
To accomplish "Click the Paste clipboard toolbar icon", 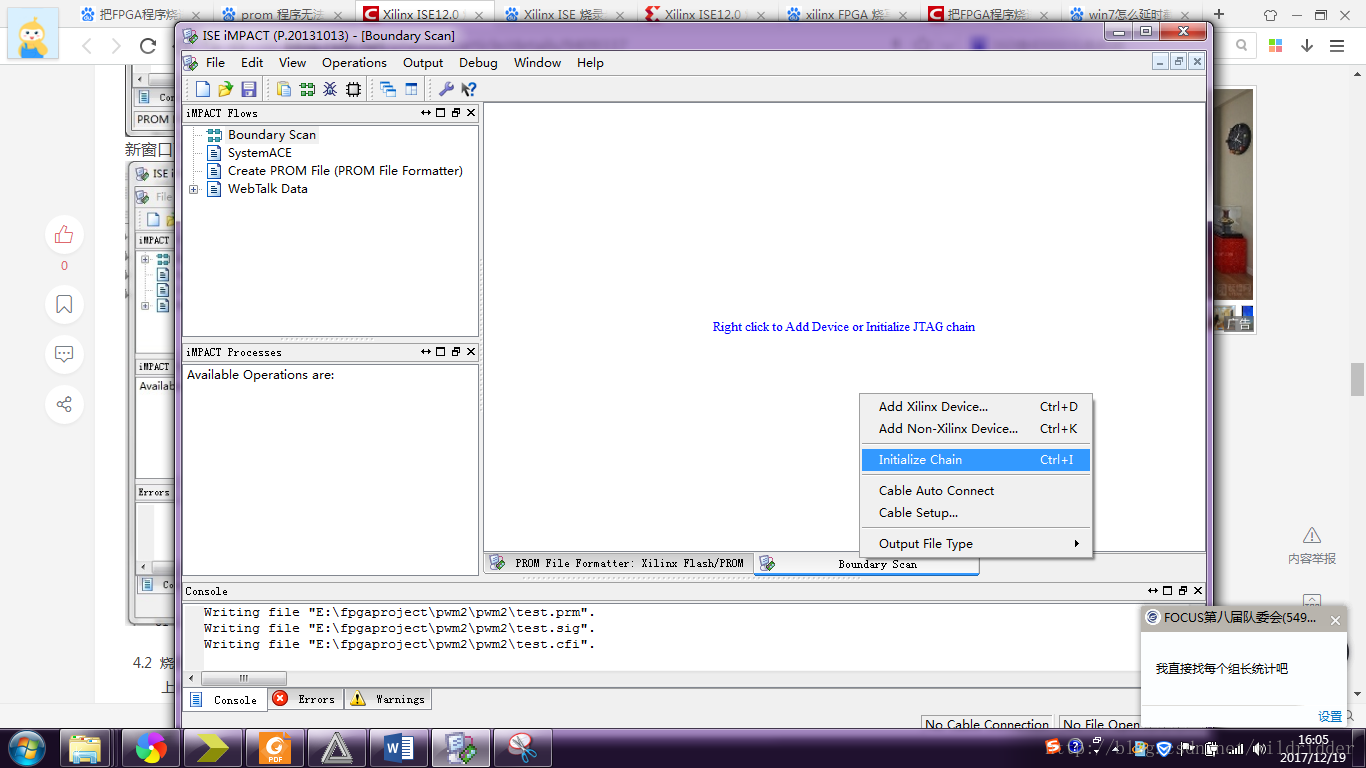I will 284,89.
